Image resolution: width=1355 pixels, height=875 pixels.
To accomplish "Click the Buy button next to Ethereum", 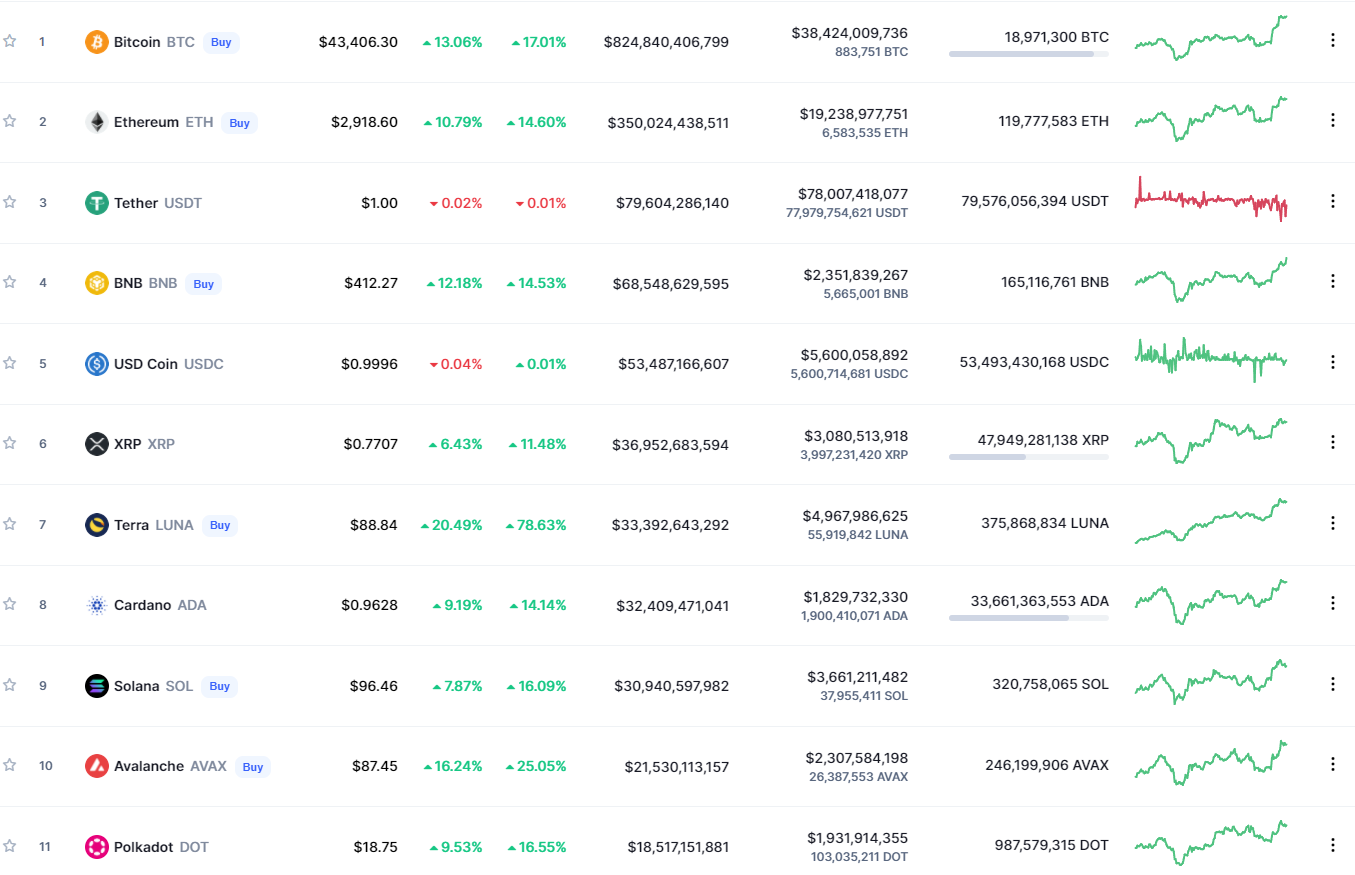I will [x=239, y=123].
